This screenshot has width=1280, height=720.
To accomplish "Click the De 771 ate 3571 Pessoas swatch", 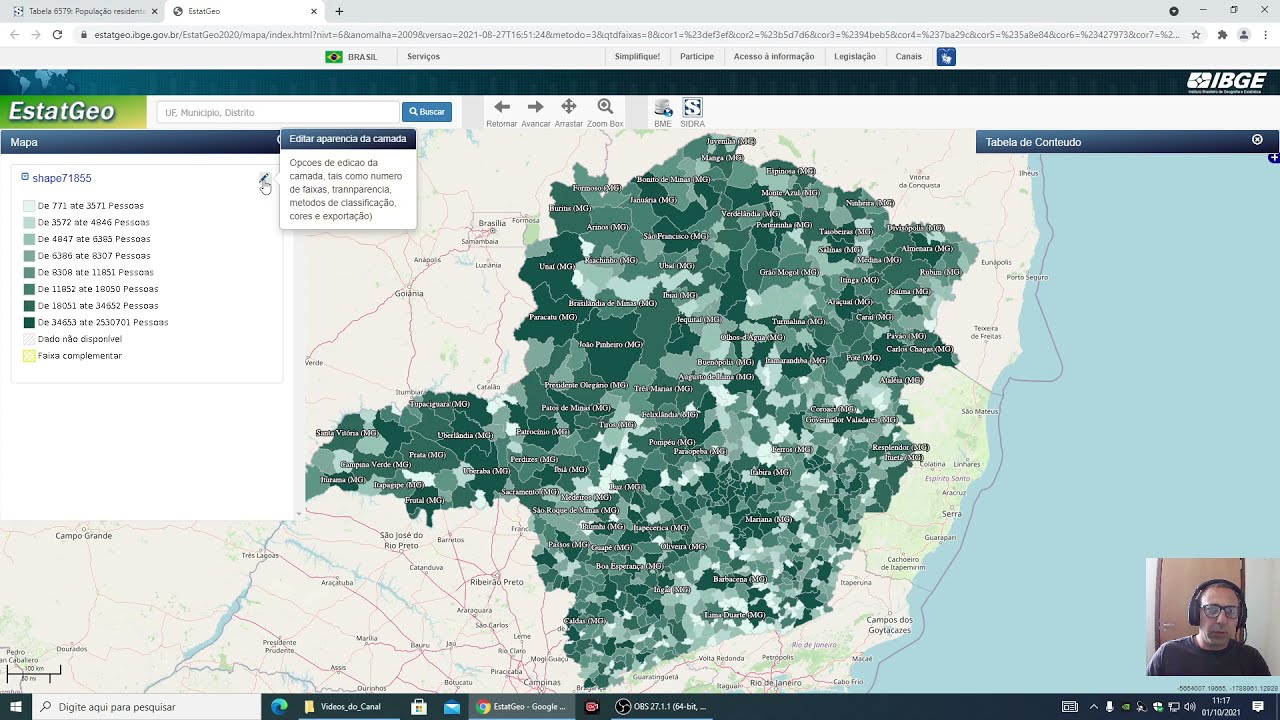I will click(29, 206).
